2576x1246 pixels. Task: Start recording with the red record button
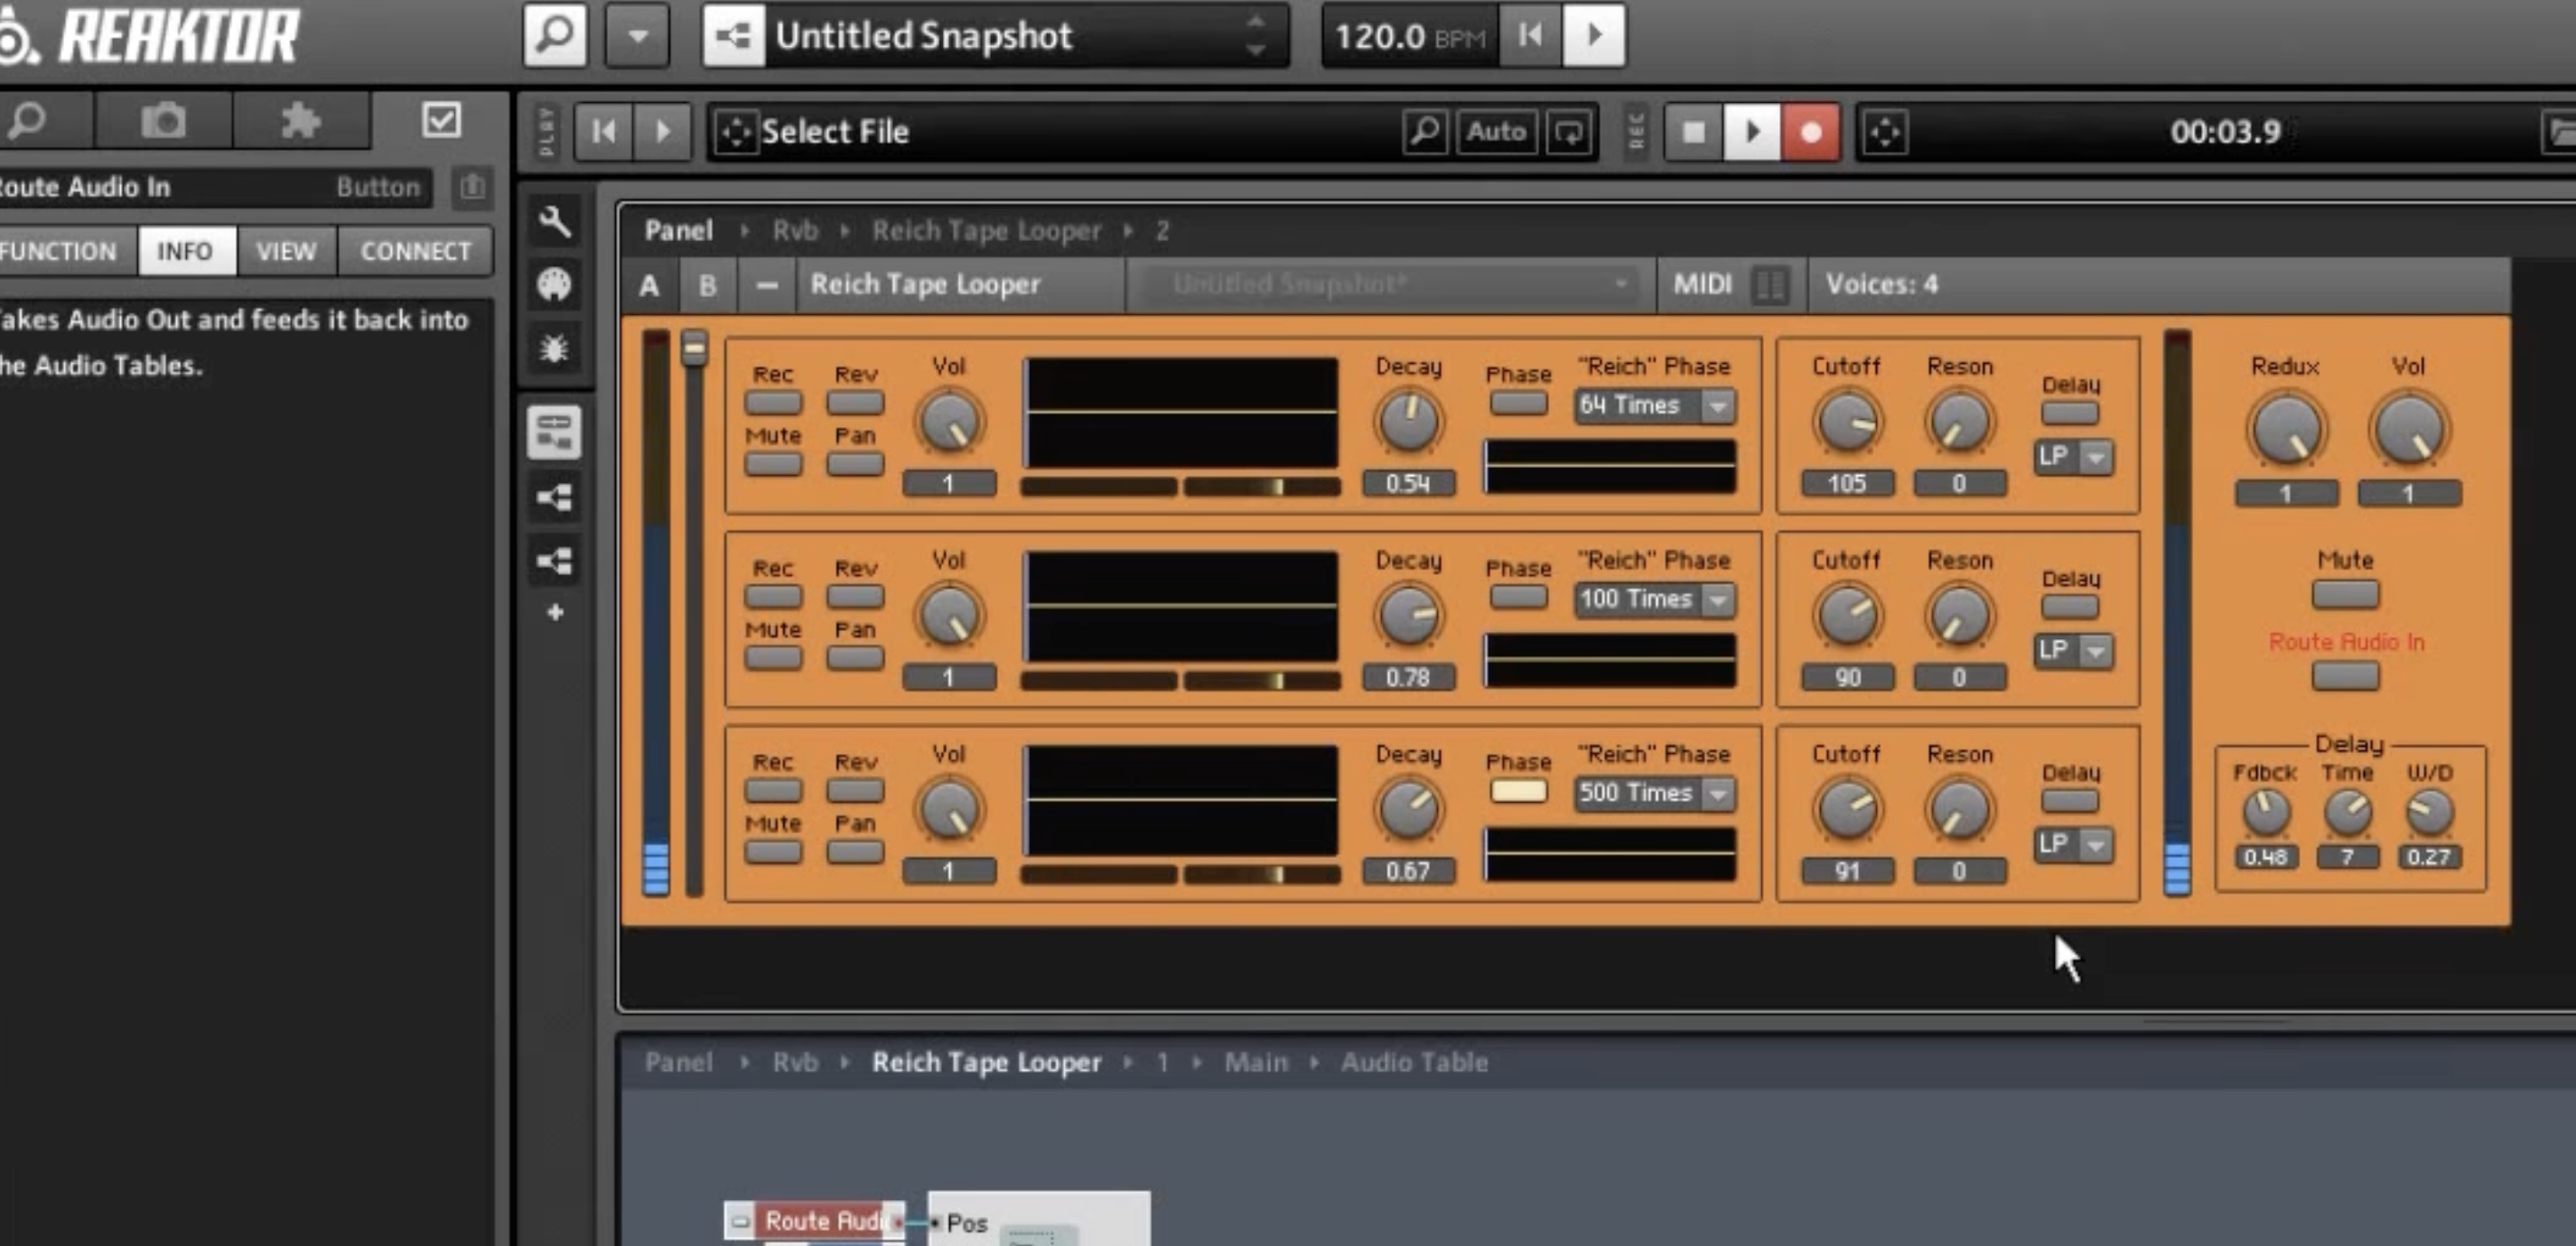[x=1810, y=131]
